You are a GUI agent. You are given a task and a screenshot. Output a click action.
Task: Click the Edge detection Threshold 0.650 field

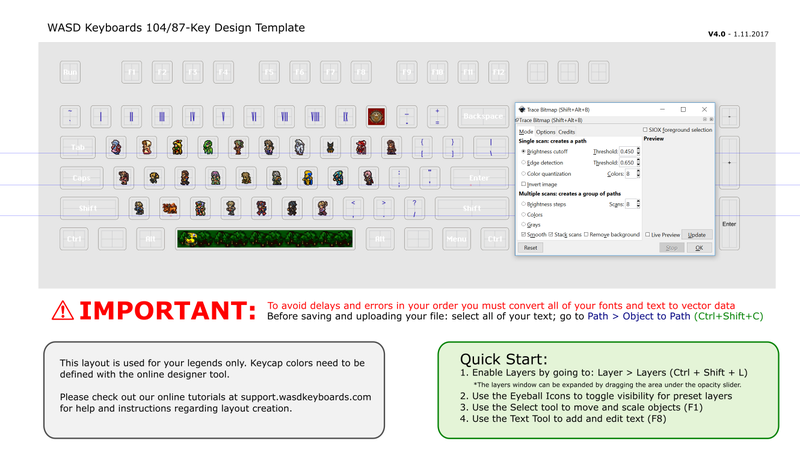[627, 163]
